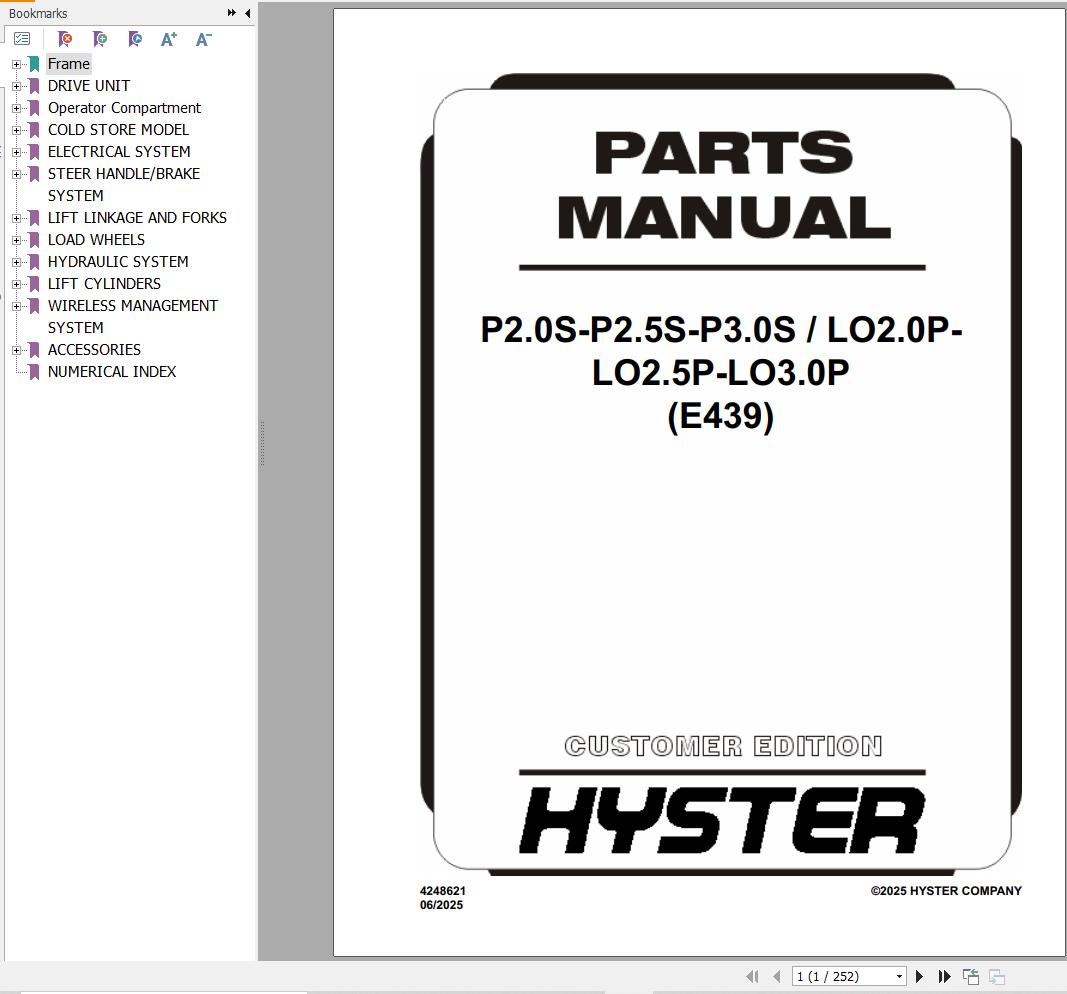This screenshot has height=994, width=1067.
Task: Jump to the first page
Action: tap(753, 976)
